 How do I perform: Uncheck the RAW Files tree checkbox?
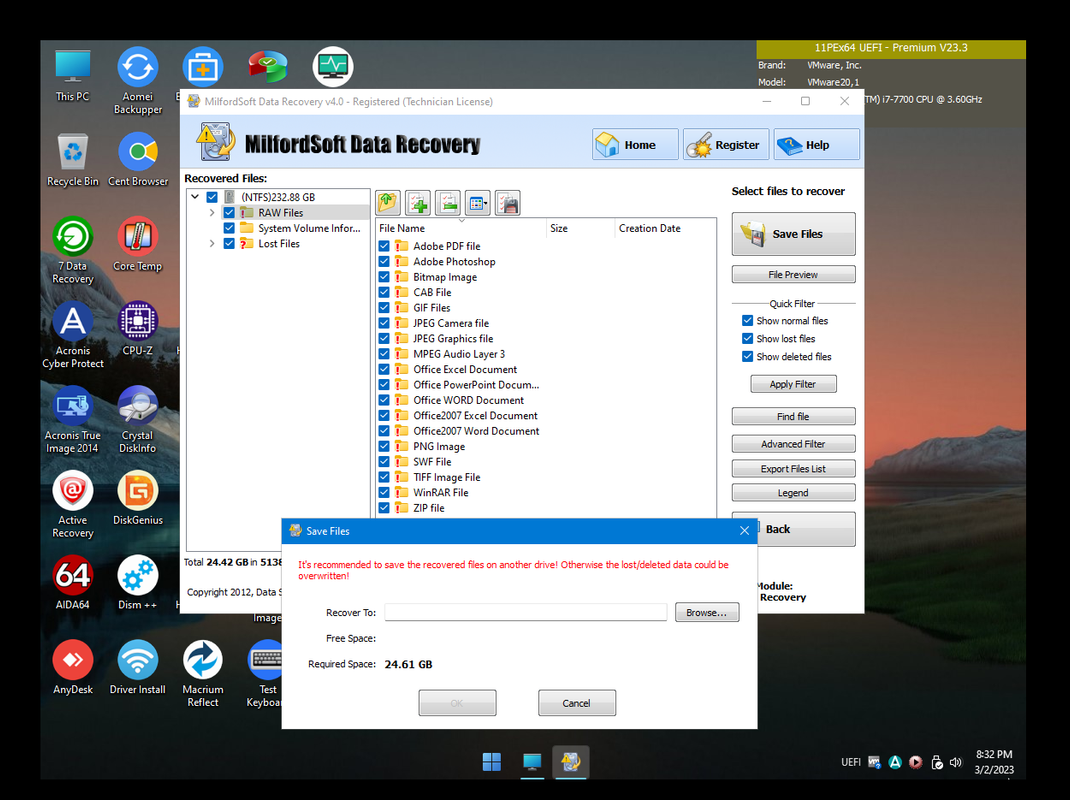229,212
